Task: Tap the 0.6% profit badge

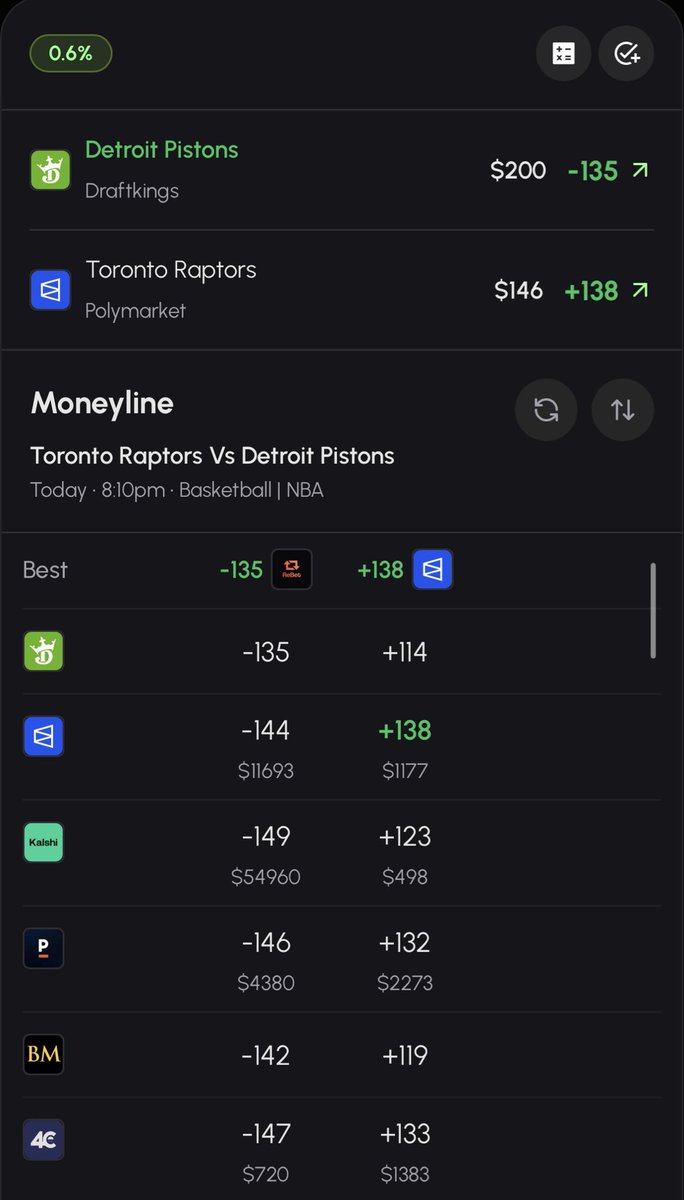Action: pyautogui.click(x=71, y=53)
